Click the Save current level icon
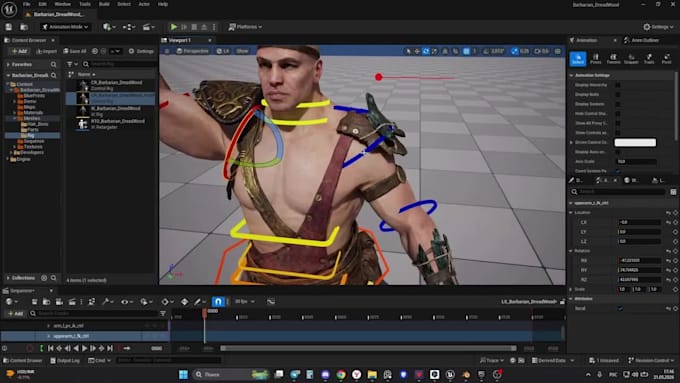 [x=9, y=27]
